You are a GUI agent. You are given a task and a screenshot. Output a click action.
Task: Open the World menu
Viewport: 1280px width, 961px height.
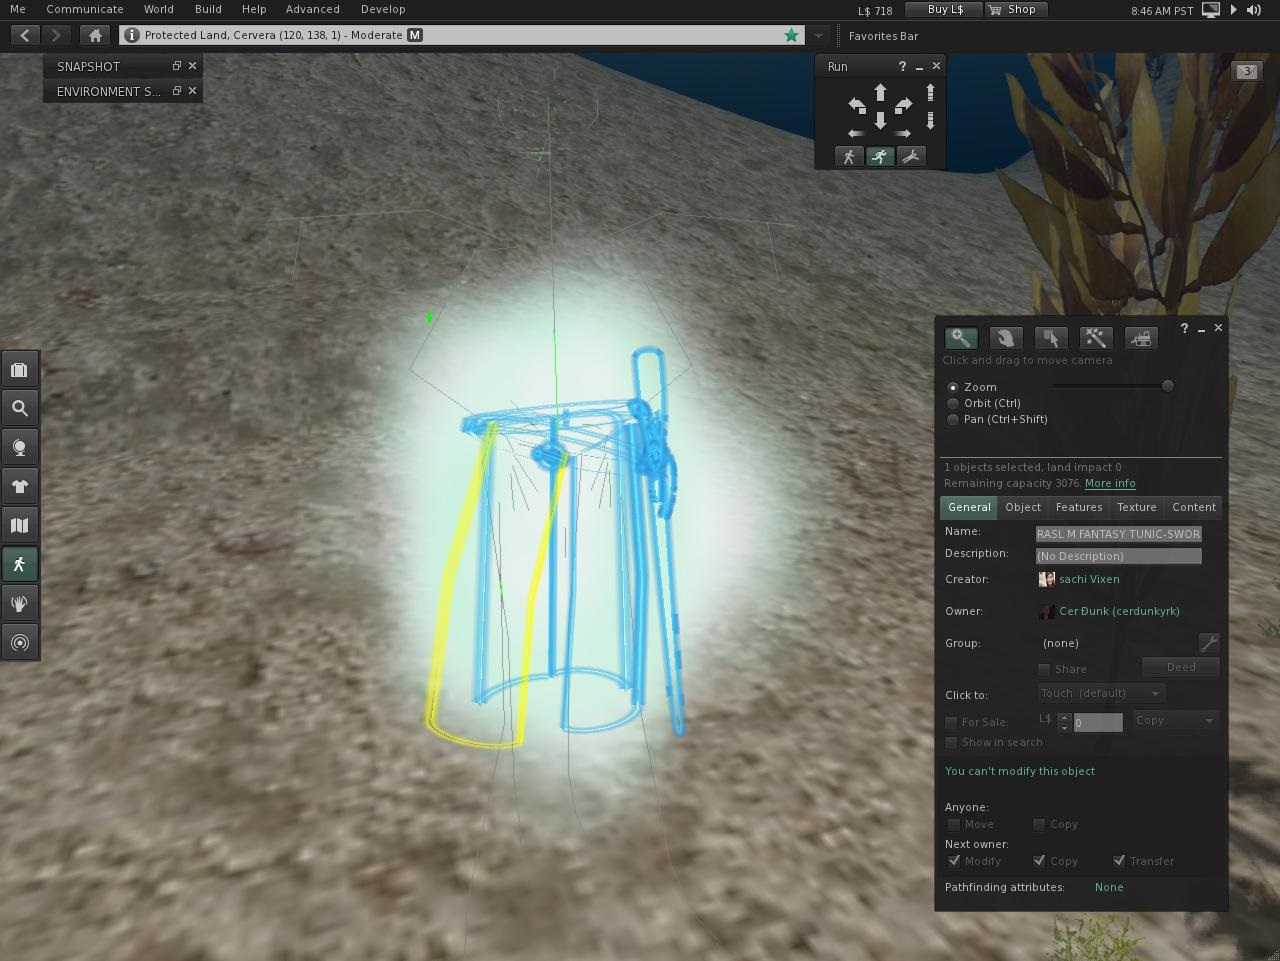coord(158,9)
